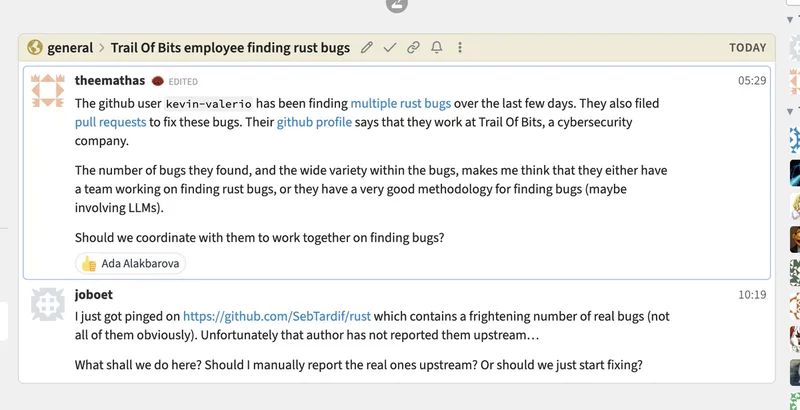The height and width of the screenshot is (410, 800).
Task: Click the 05:29 message timestamp
Action: [x=752, y=81]
